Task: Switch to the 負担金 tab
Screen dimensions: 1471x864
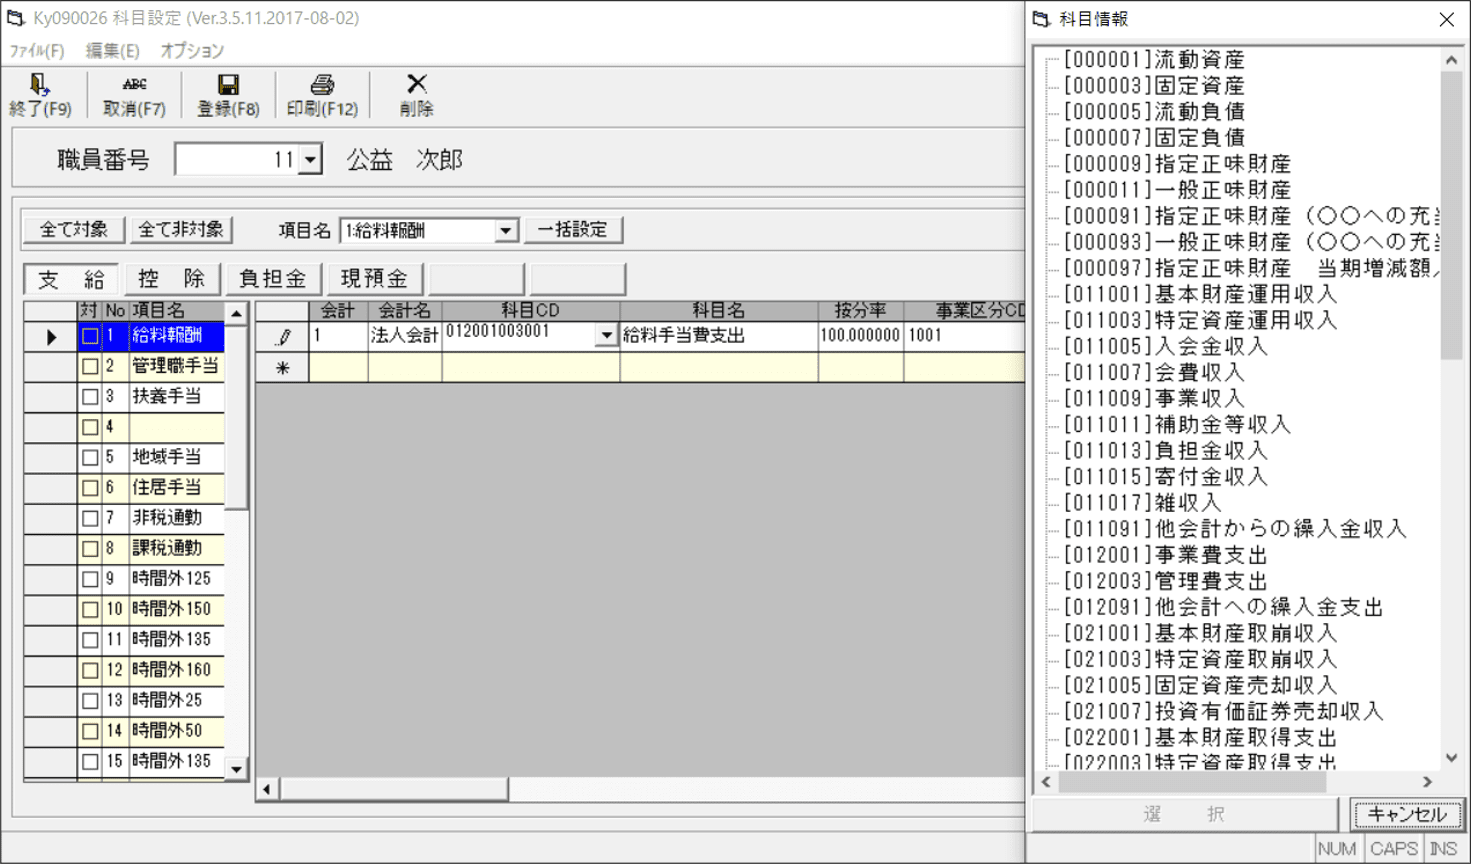Action: (273, 279)
